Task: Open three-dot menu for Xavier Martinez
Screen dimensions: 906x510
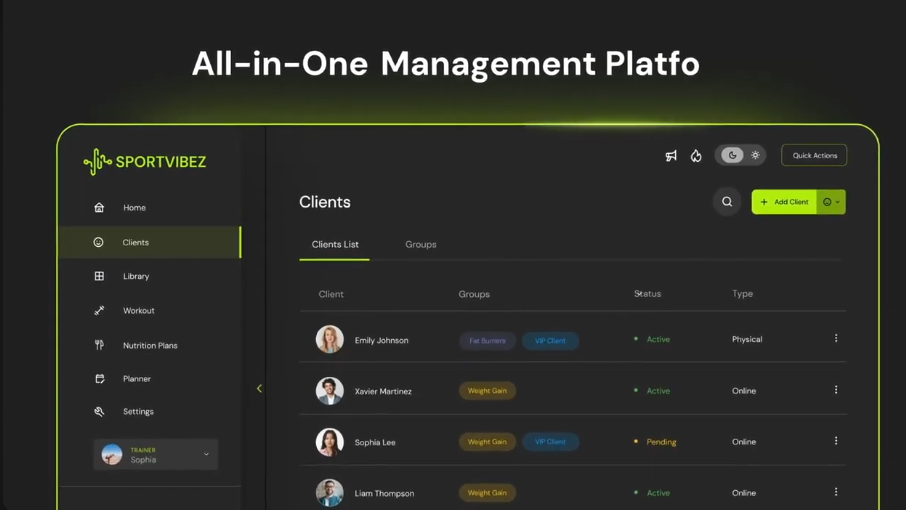Action: [x=836, y=390]
